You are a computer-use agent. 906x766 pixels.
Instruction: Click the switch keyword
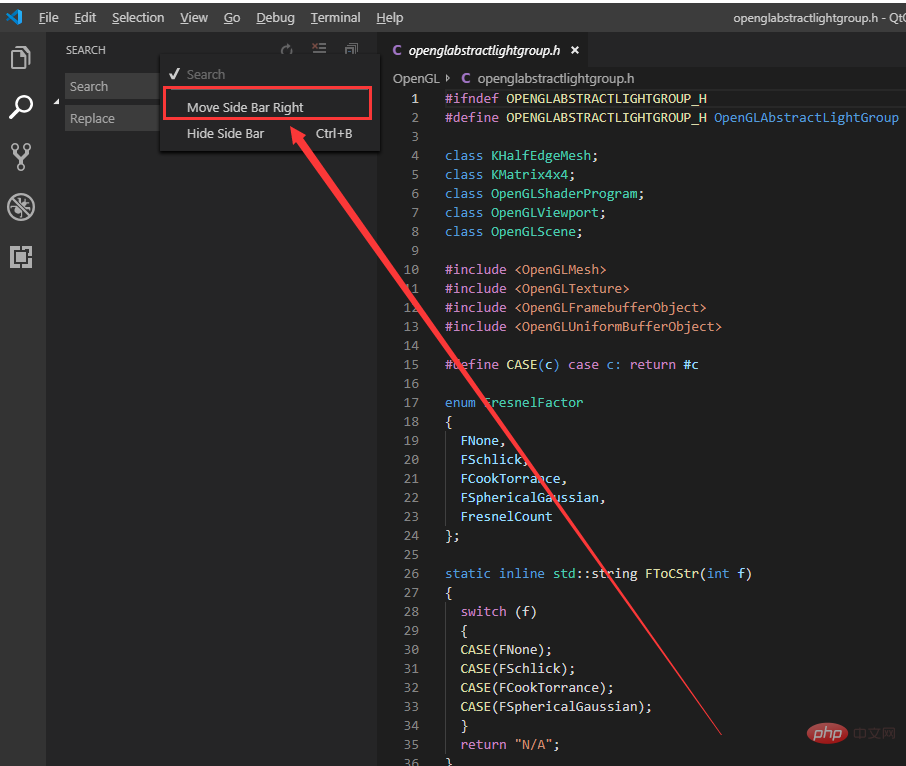pyautogui.click(x=484, y=612)
